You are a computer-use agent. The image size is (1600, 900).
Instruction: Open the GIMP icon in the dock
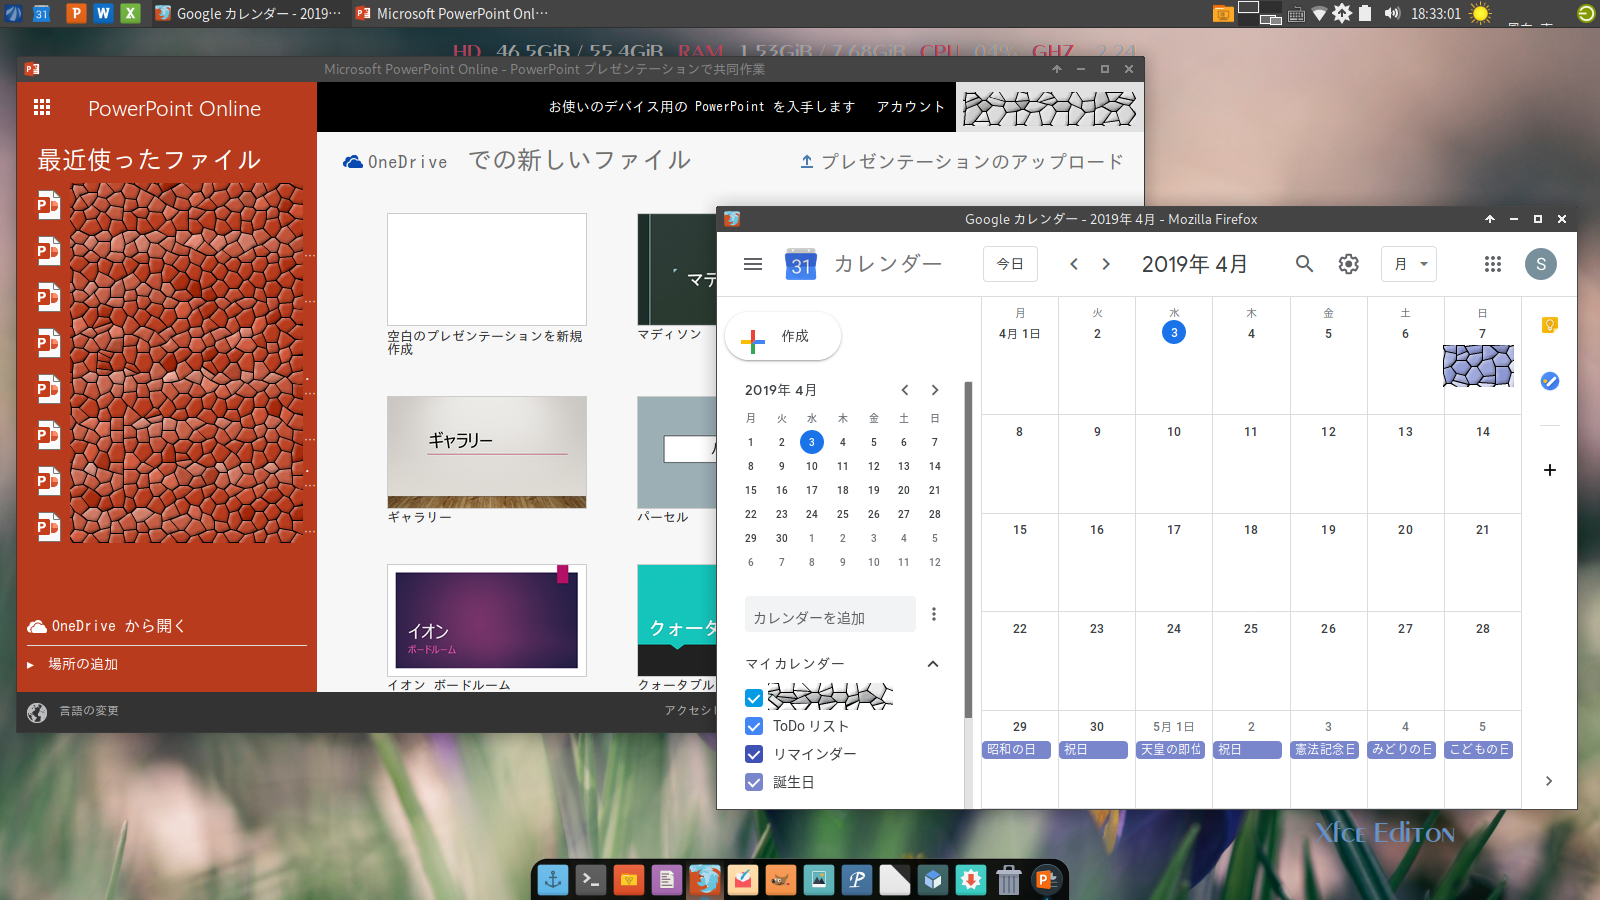[781, 880]
